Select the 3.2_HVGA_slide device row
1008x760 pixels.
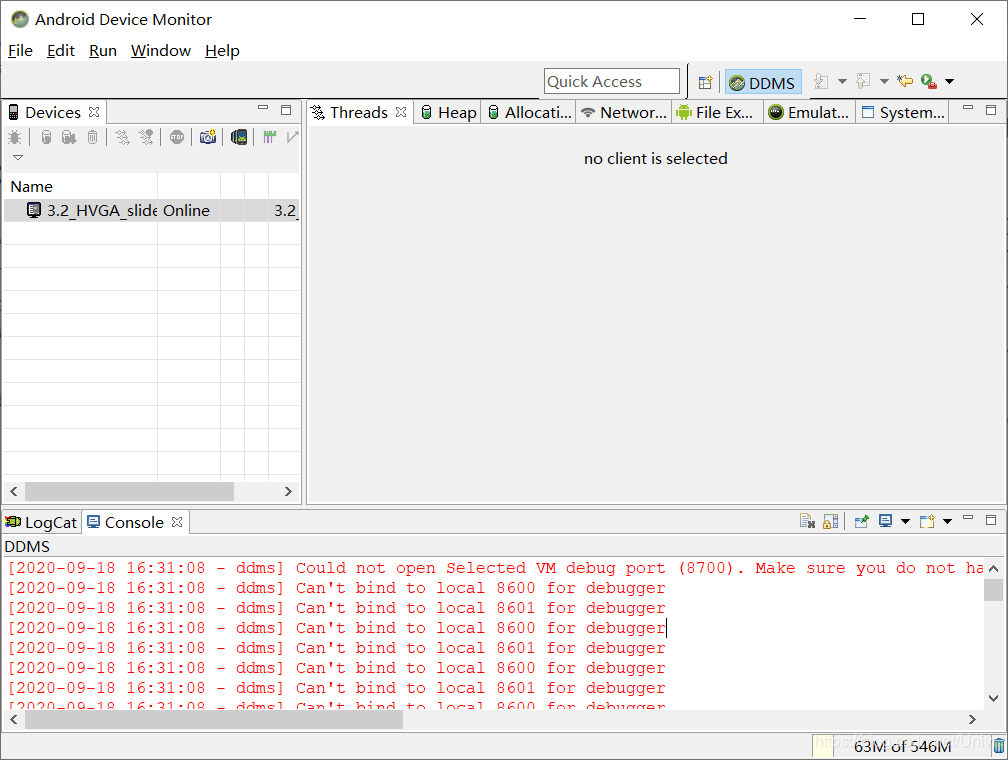coord(151,210)
